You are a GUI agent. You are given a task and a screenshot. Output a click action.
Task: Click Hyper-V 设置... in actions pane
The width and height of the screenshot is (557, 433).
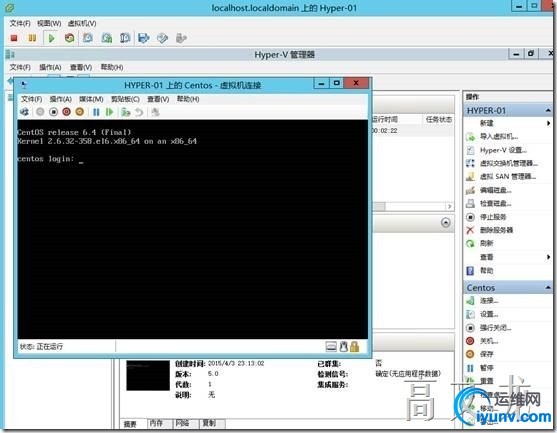[503, 150]
